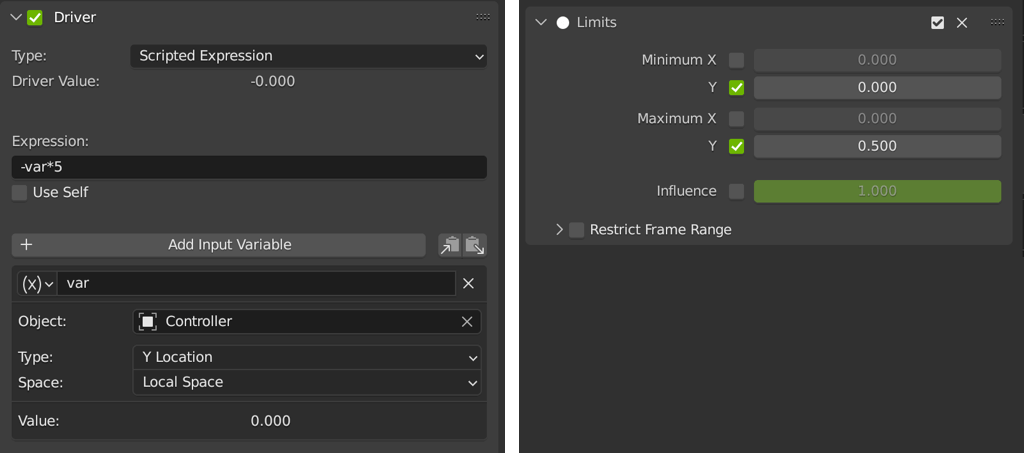Mute the Limits modifier checkbox
Image resolution: width=1024 pixels, height=453 pixels.
[x=937, y=23]
